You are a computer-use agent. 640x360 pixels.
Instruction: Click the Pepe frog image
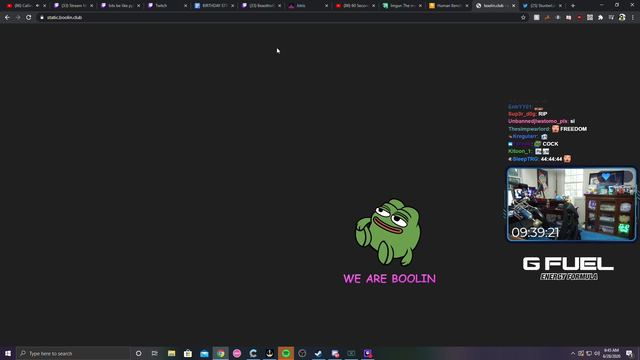(x=388, y=232)
